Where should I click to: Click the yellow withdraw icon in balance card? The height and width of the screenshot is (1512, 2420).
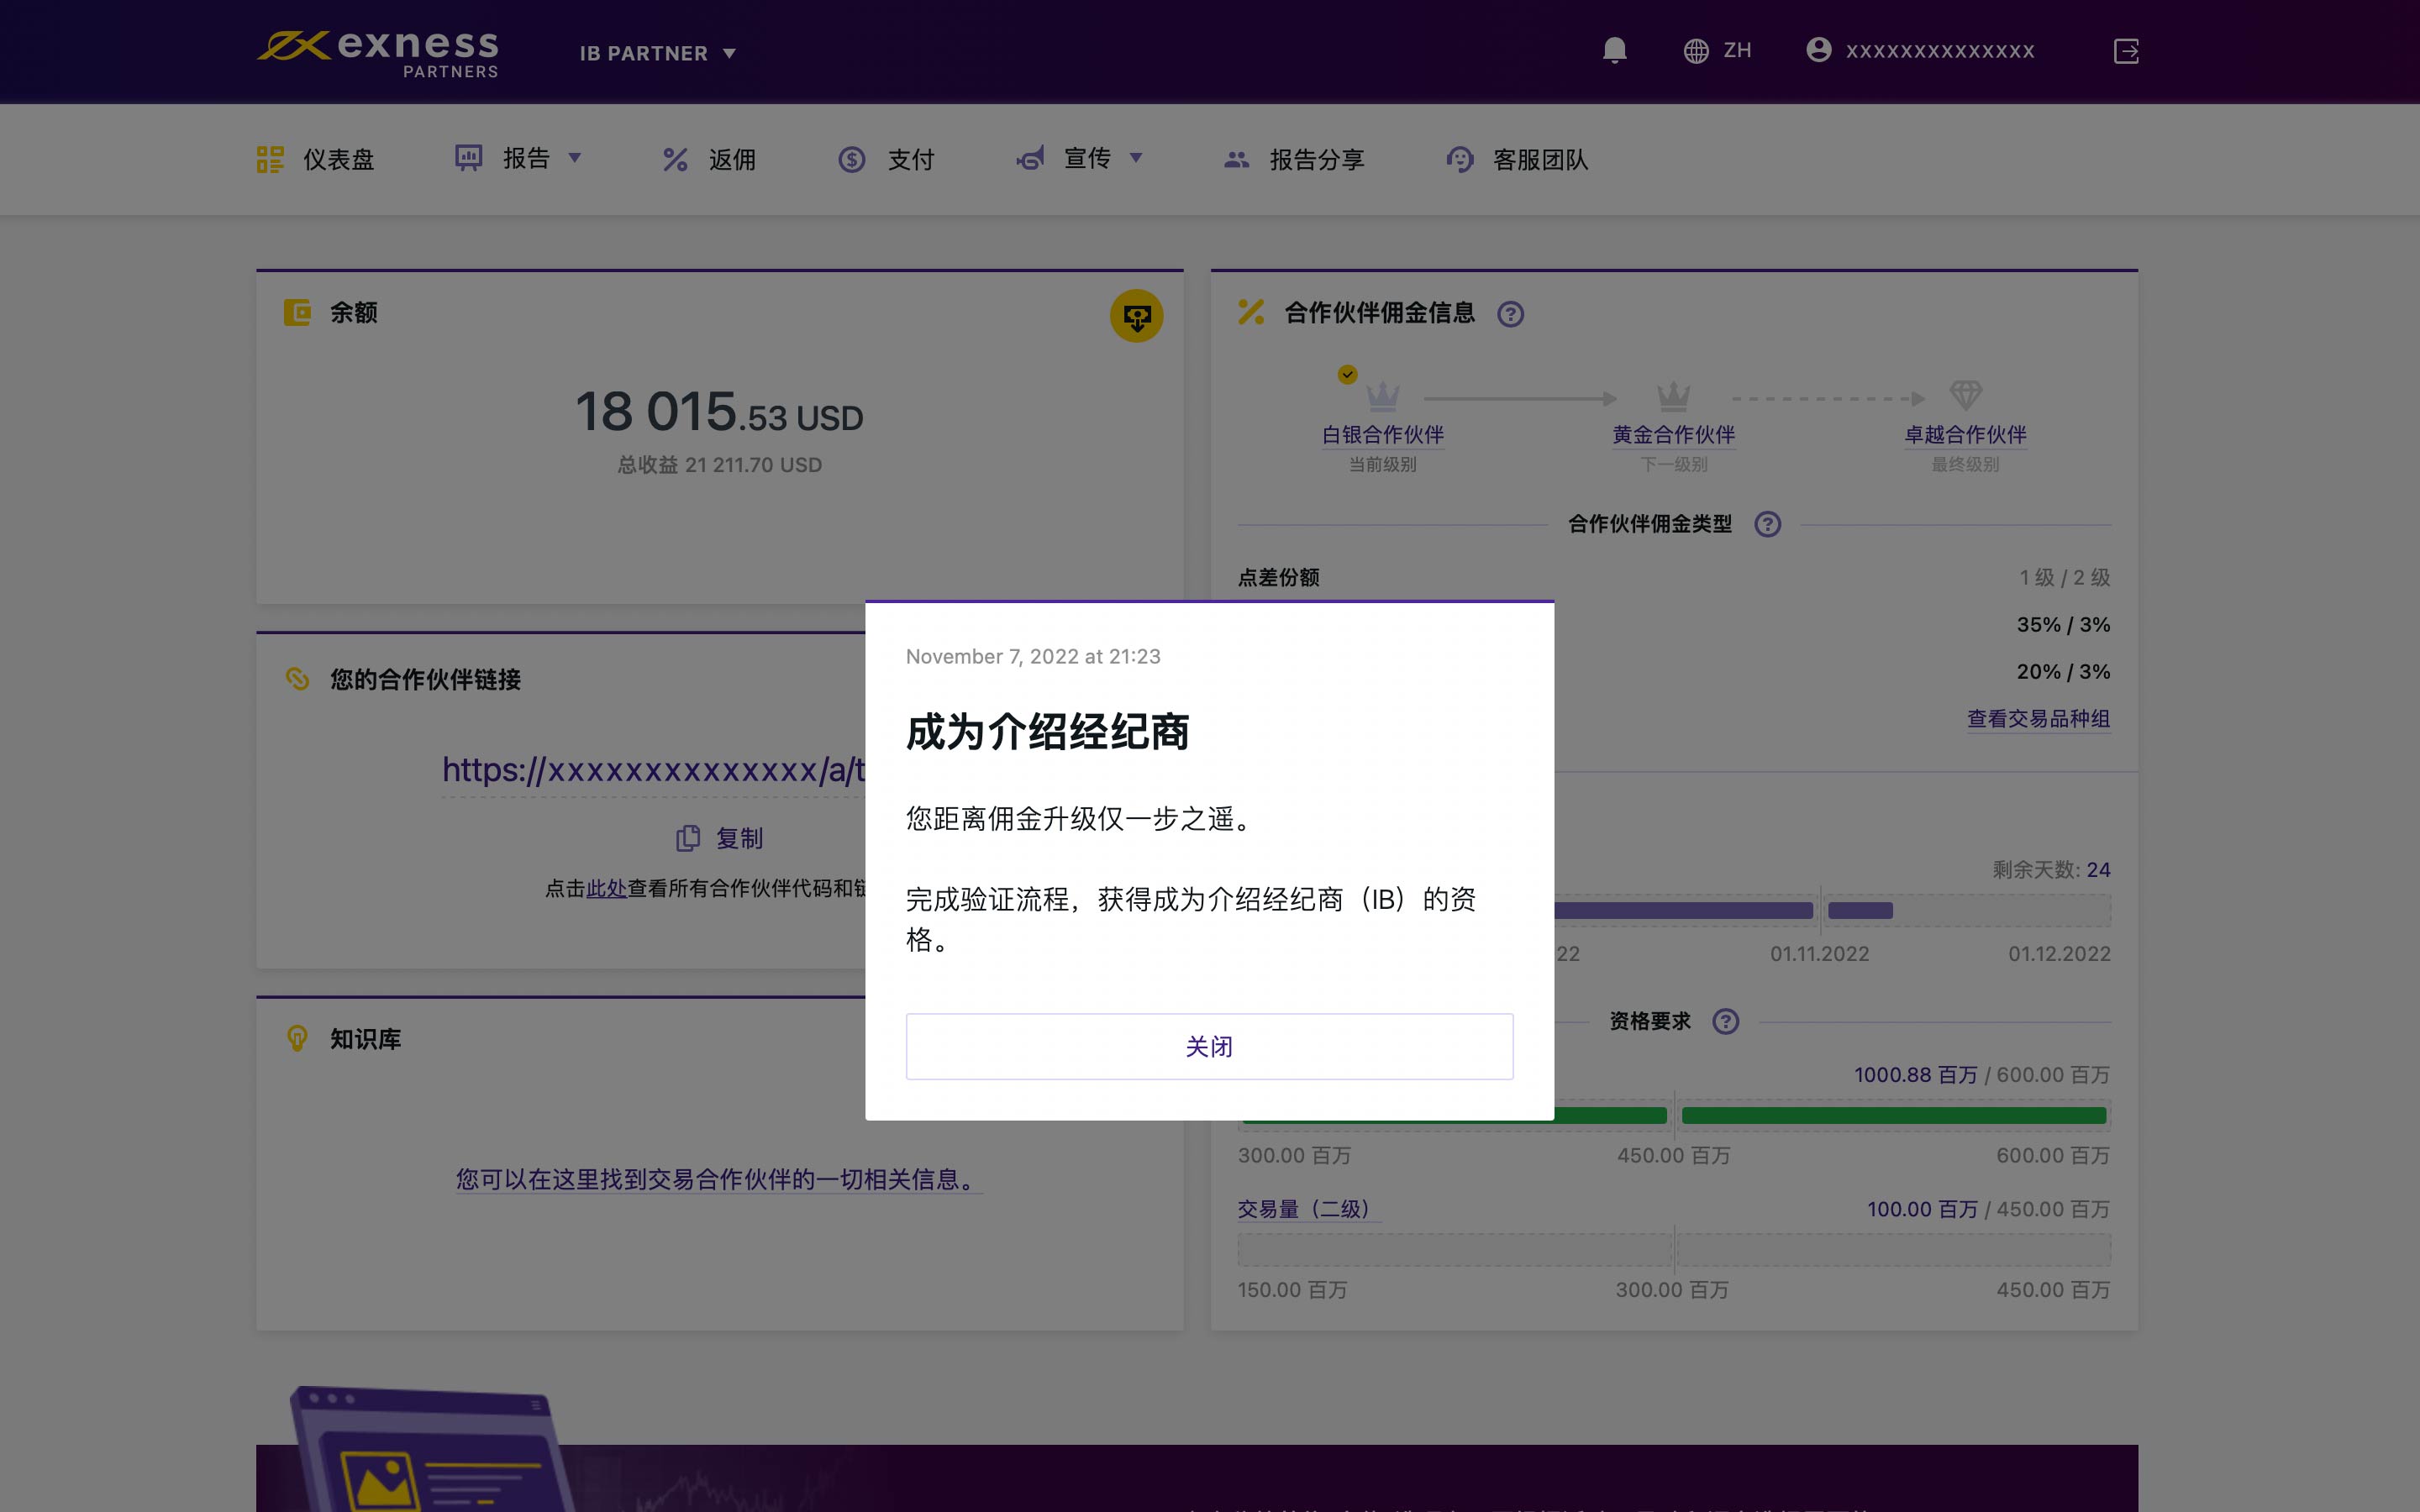(x=1136, y=317)
